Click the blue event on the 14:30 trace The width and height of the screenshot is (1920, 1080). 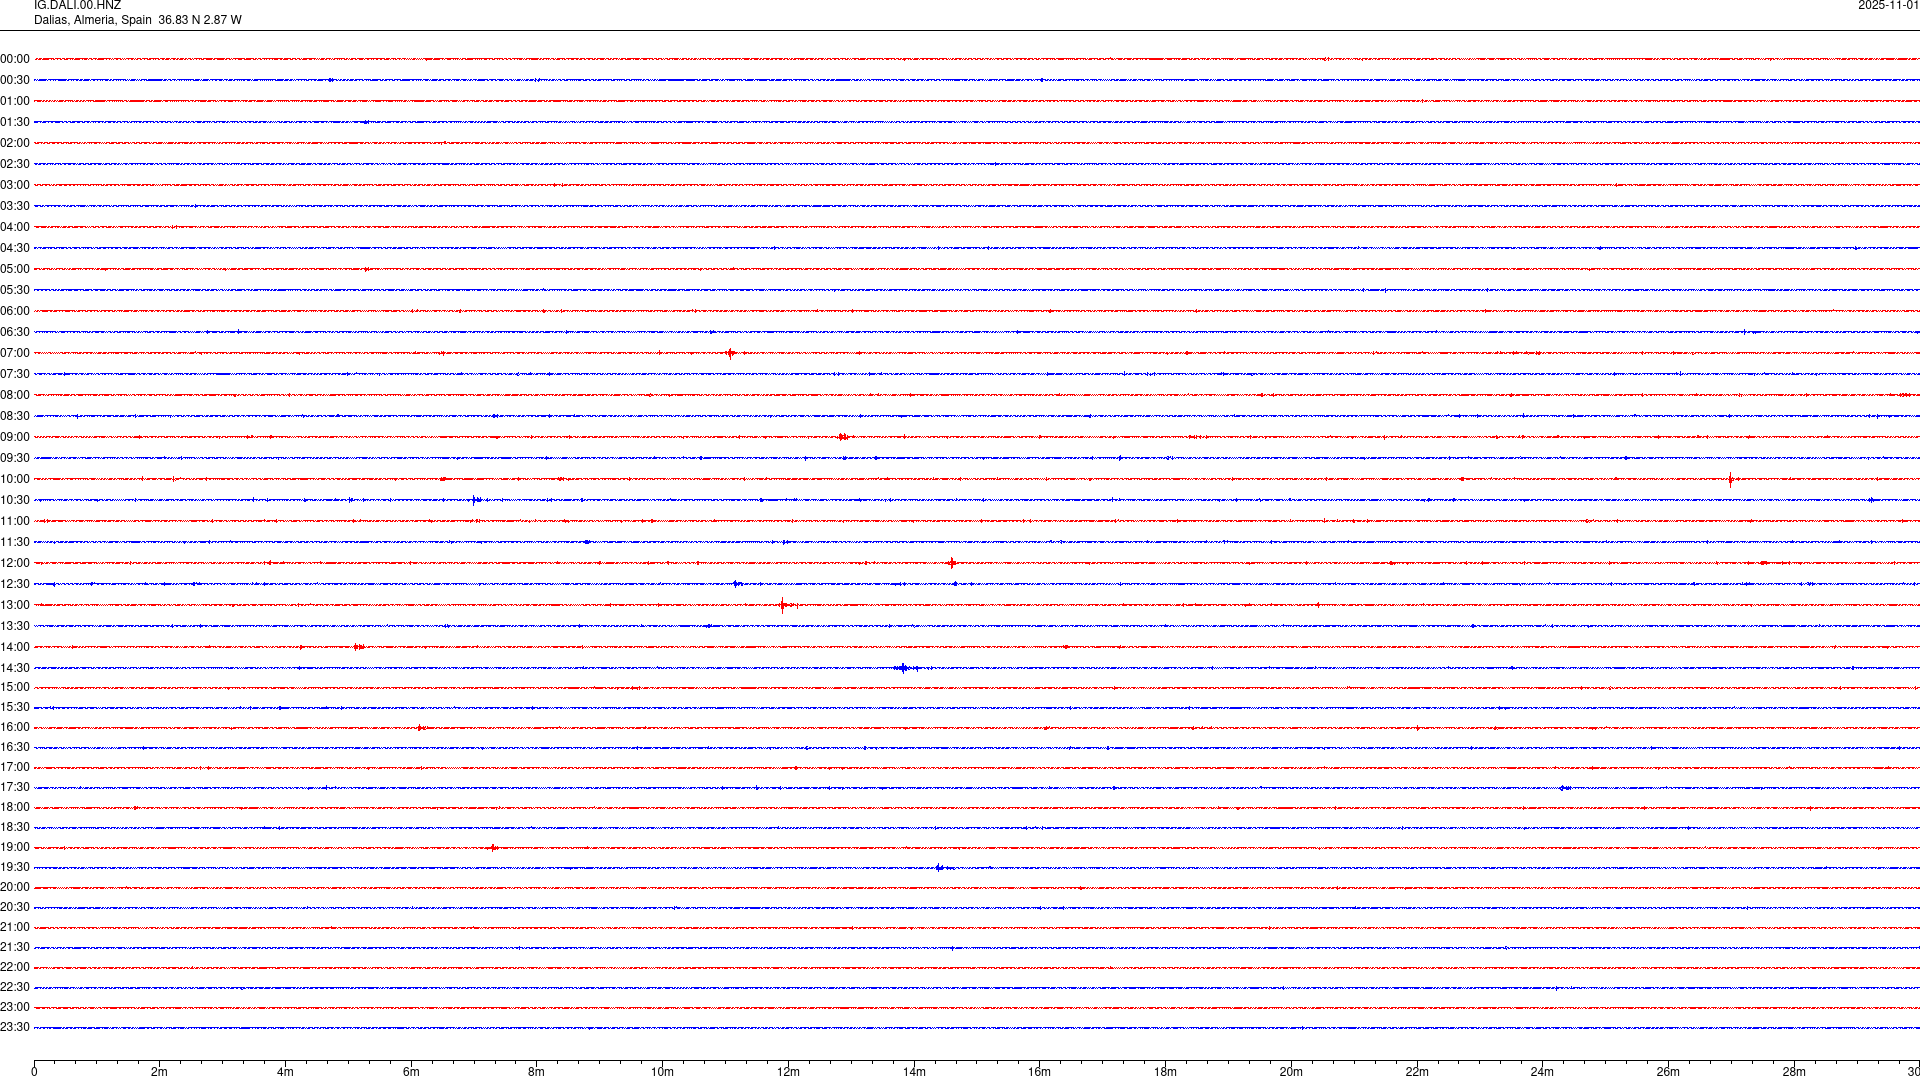tap(903, 668)
